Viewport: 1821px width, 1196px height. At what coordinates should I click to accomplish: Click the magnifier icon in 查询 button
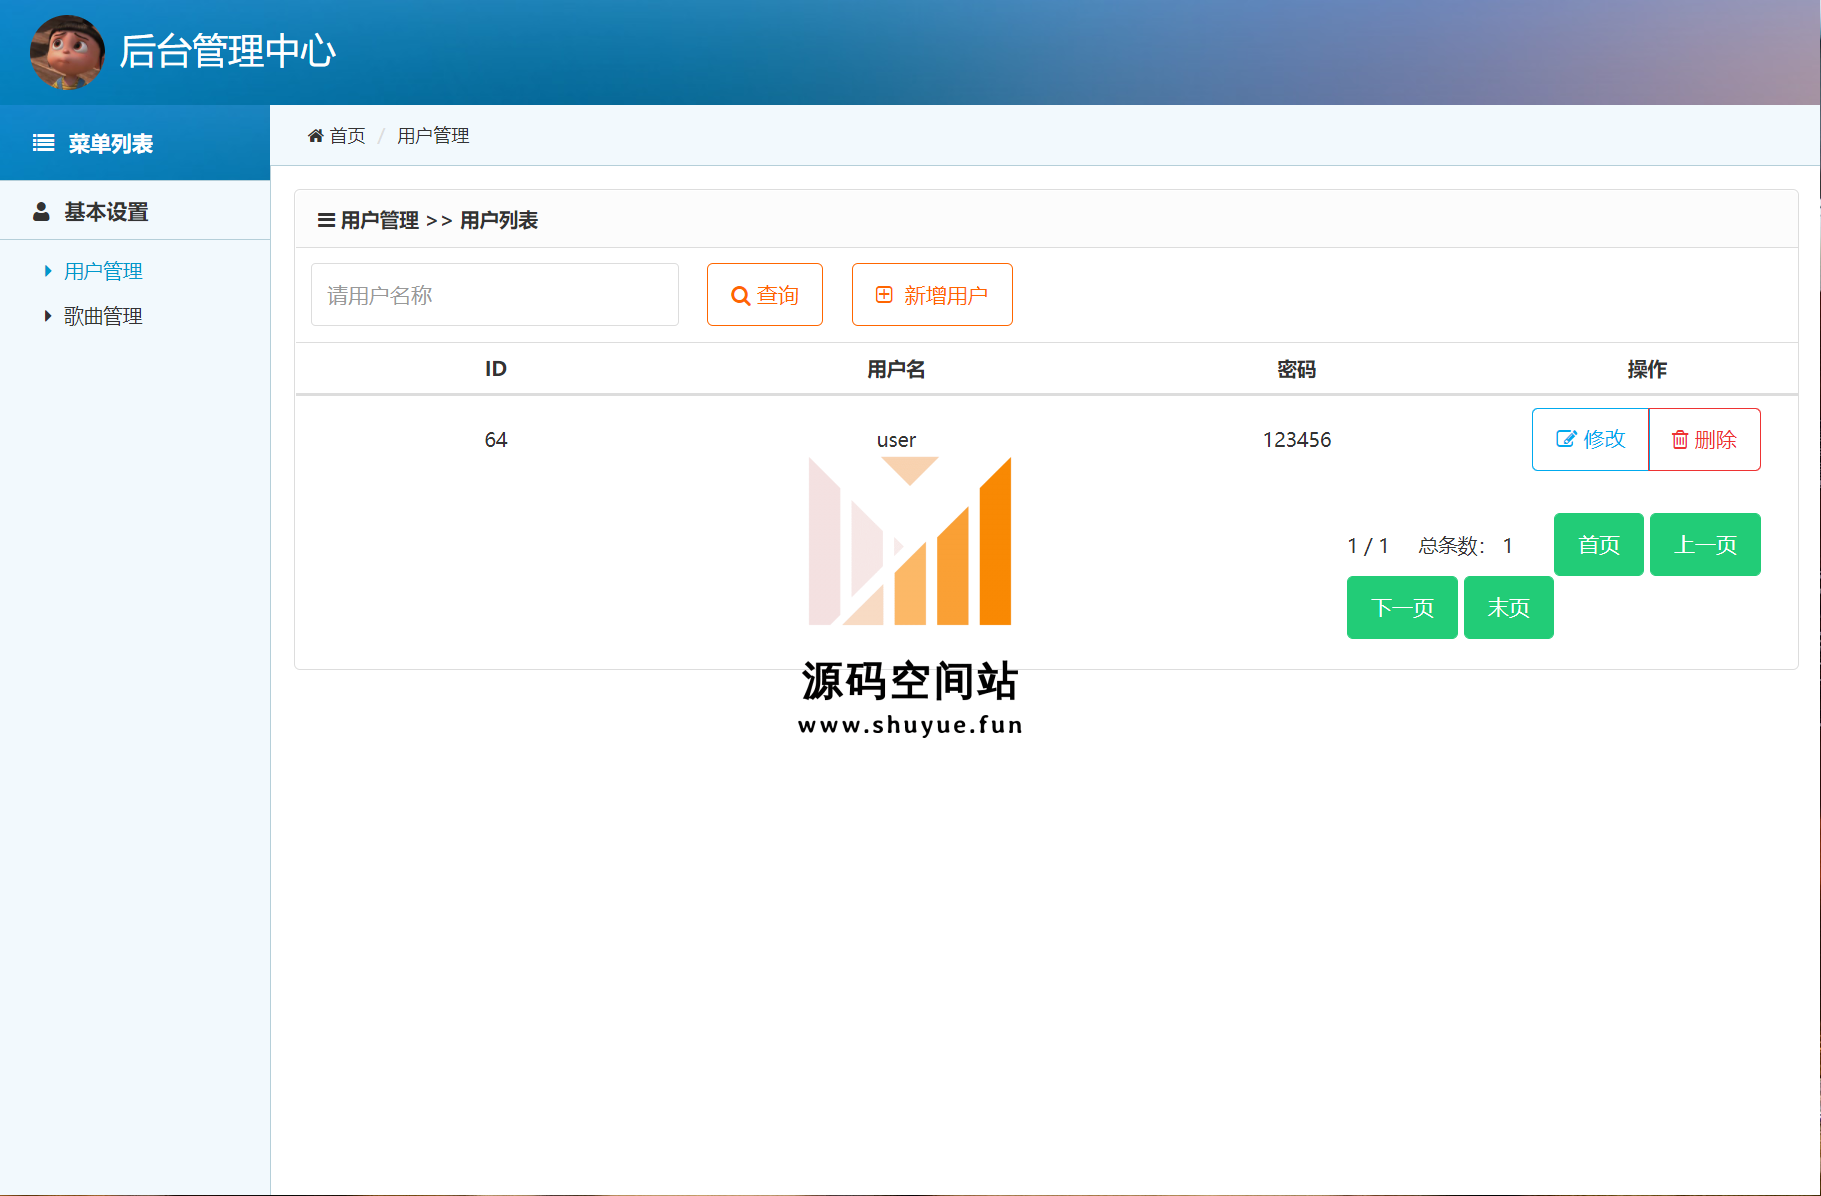click(x=741, y=296)
